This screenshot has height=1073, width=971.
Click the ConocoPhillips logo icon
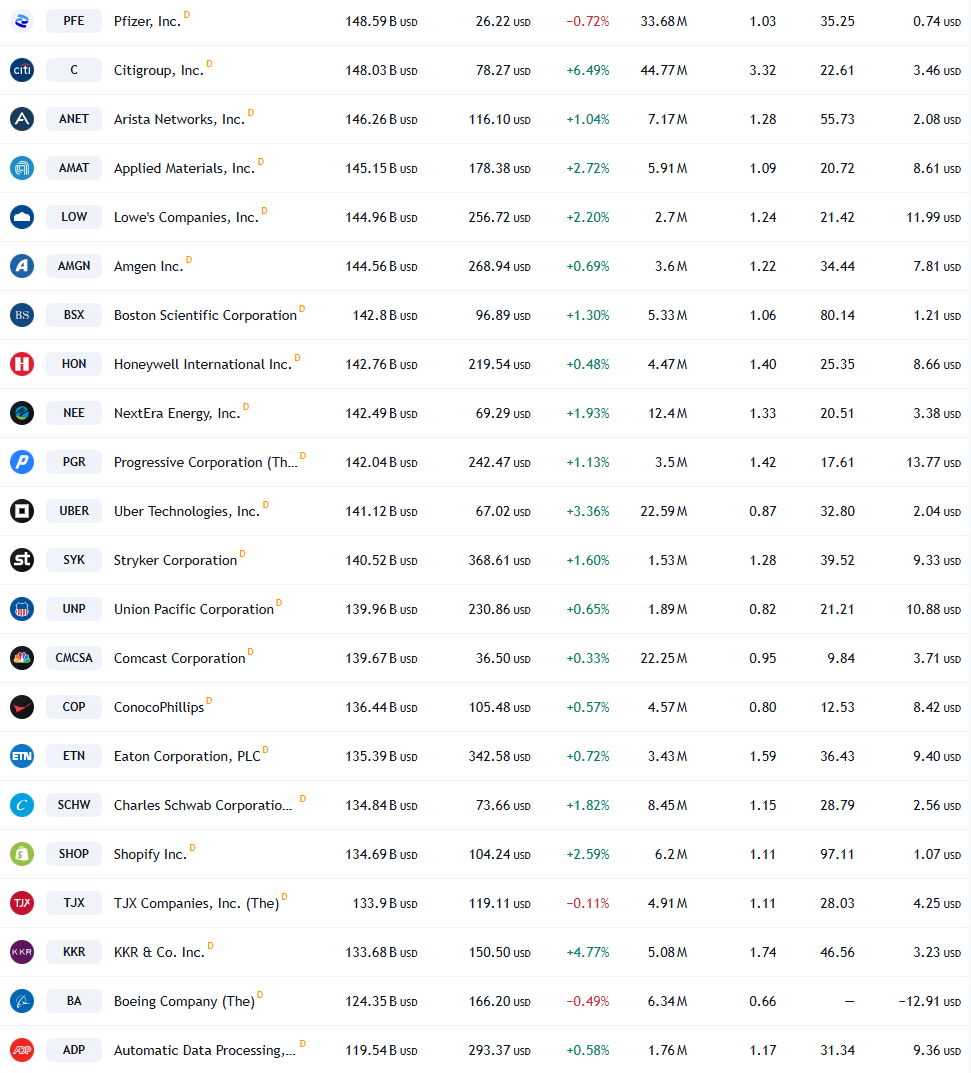[22, 707]
